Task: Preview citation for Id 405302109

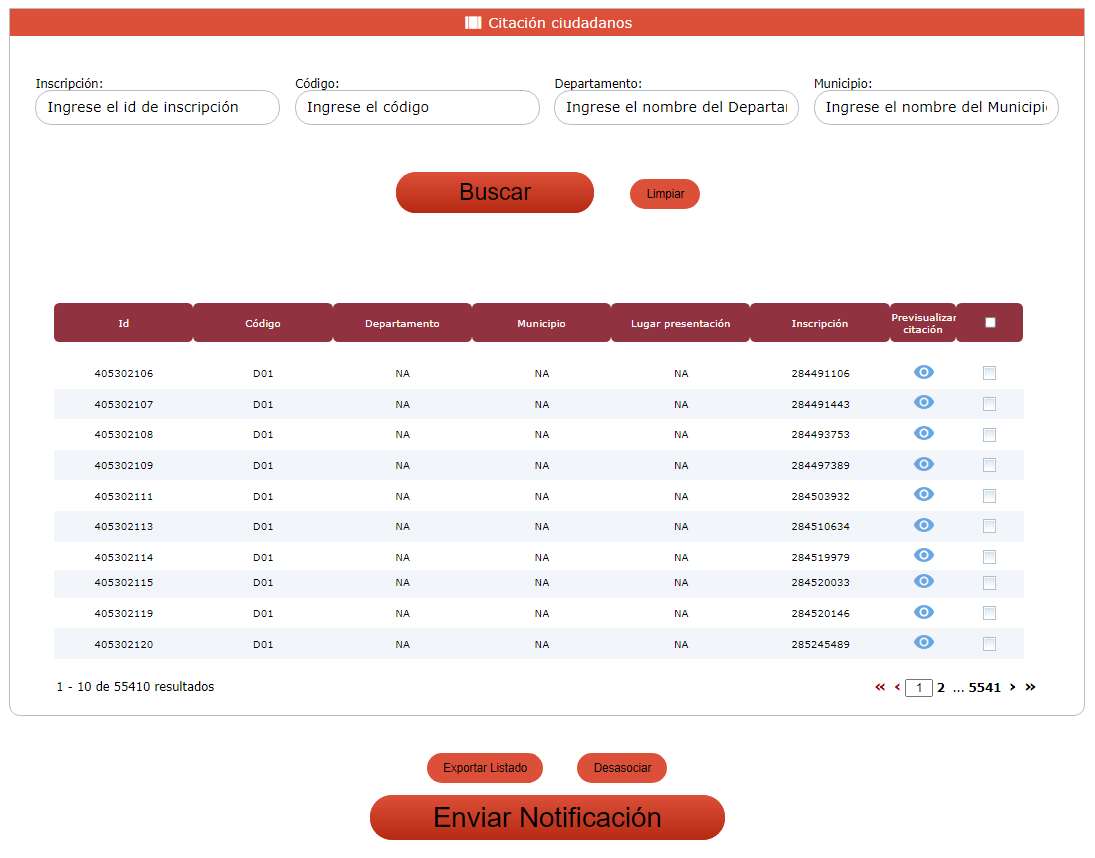Action: click(924, 464)
